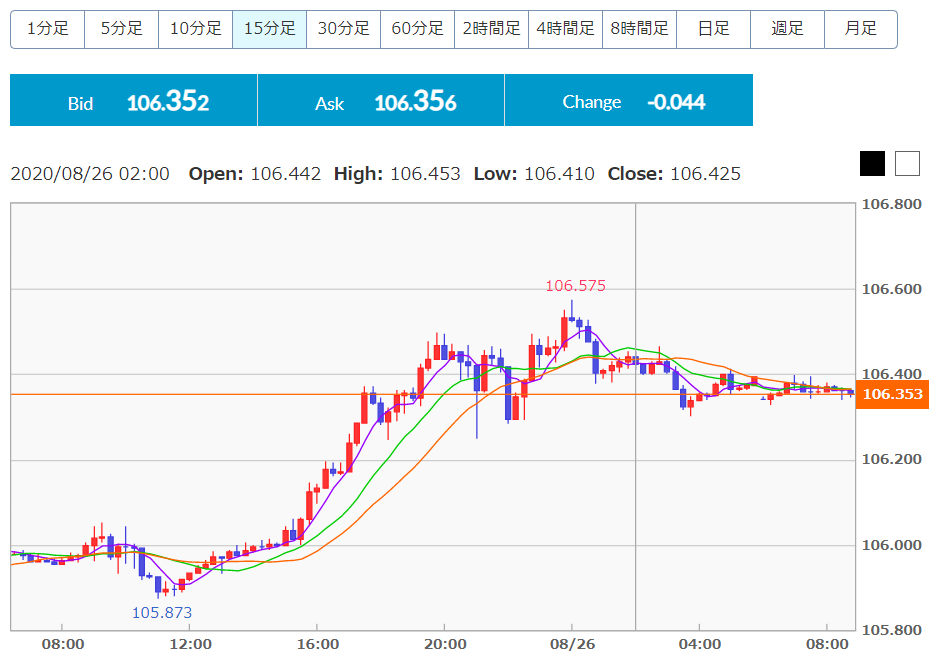Click the 106.575 high price marker
939x660 pixels.
pos(575,286)
